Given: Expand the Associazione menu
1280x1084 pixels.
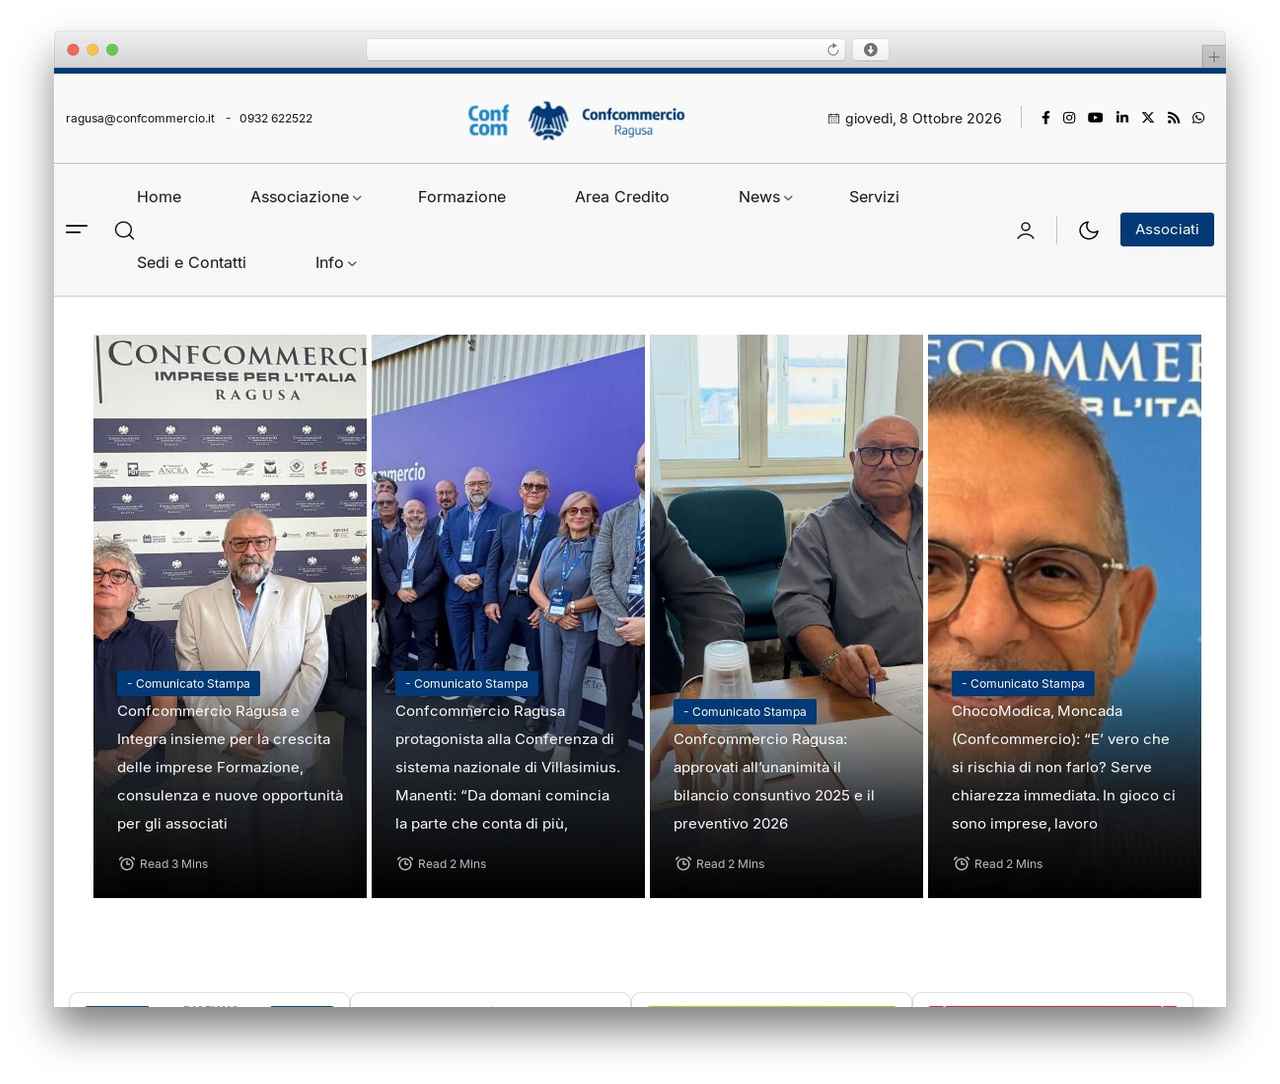Looking at the screenshot, I should click(306, 197).
